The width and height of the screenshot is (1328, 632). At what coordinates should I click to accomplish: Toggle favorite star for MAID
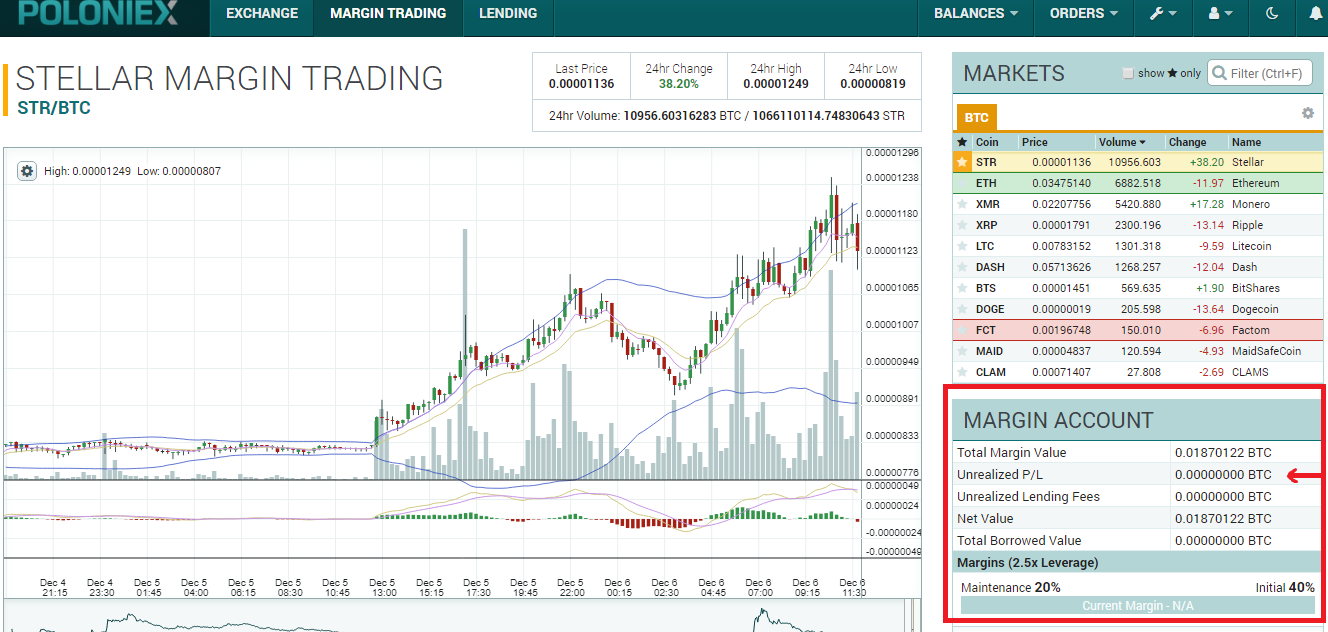click(963, 351)
